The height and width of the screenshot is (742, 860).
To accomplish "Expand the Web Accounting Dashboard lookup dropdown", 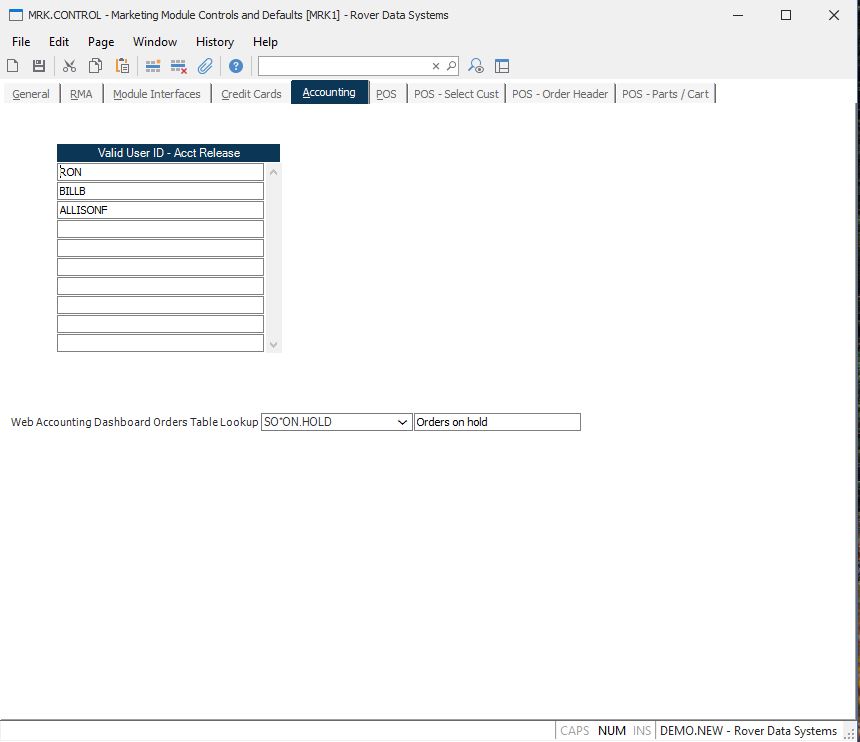I will click(x=402, y=422).
